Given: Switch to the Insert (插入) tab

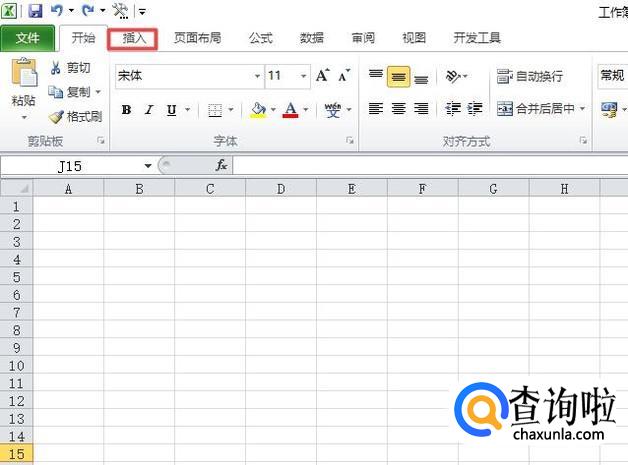Looking at the screenshot, I should coord(133,39).
